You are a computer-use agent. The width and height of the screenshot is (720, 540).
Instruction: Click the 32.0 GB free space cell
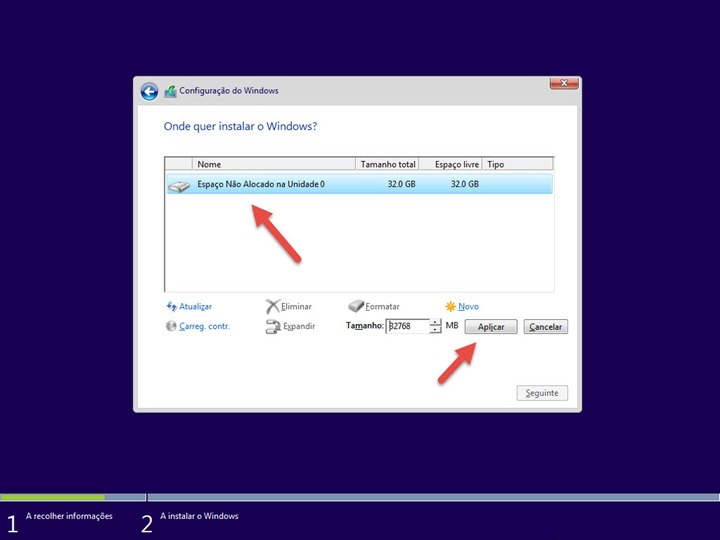click(465, 184)
